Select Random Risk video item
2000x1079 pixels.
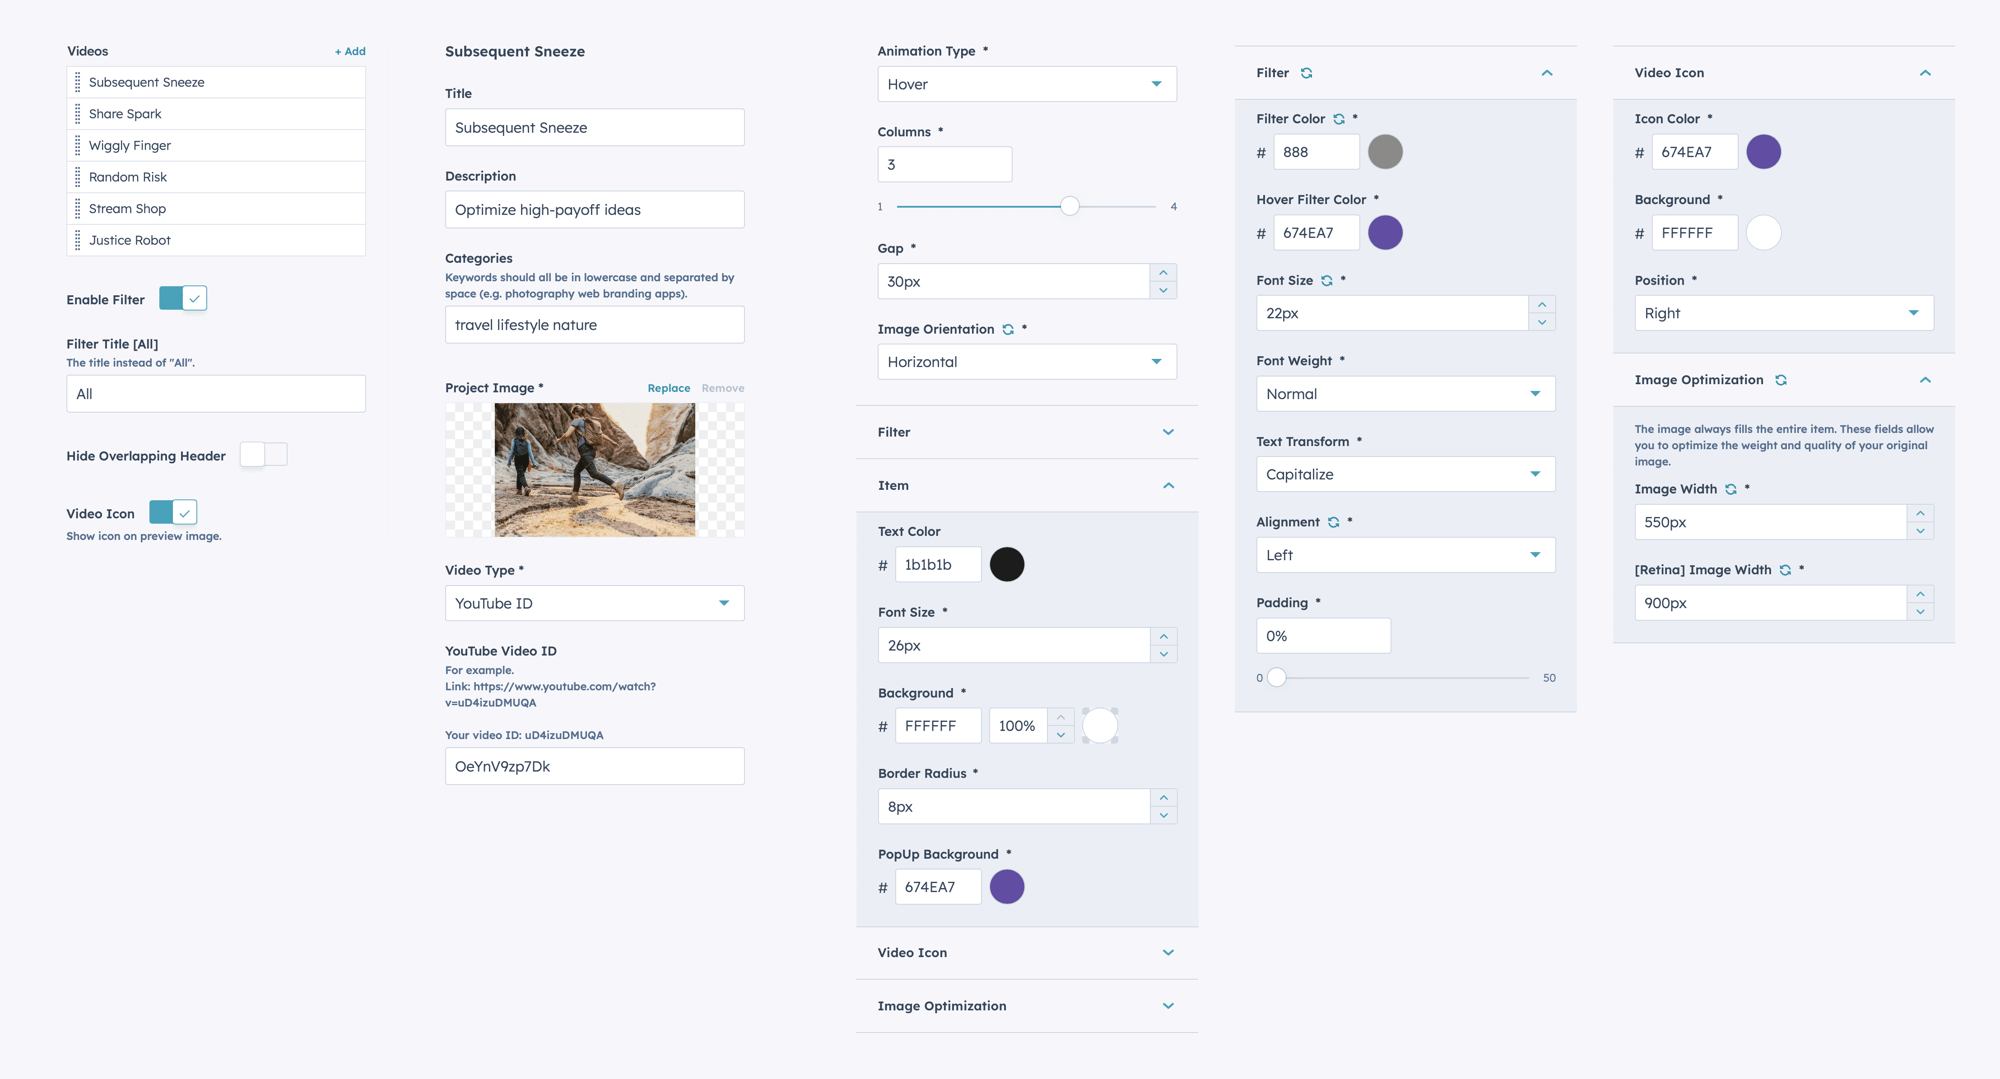click(127, 177)
